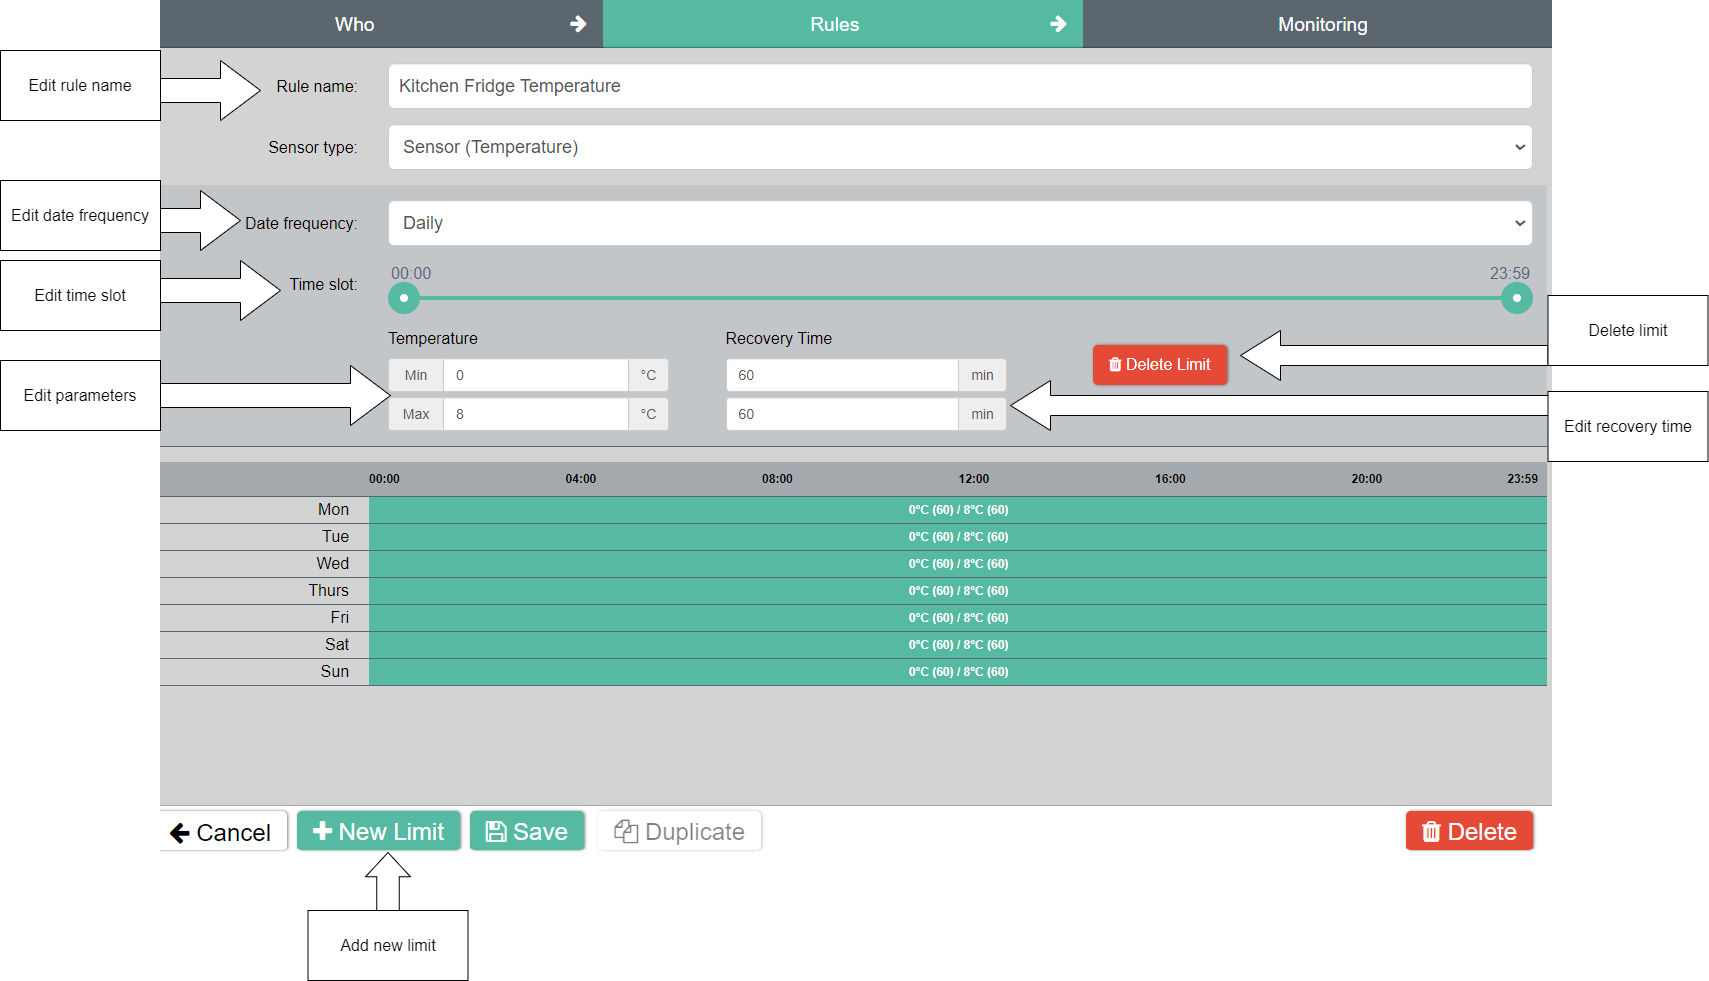Screen dimensions: 1709x981
Task: Switch to the Monitoring tab
Action: [x=1321, y=24]
